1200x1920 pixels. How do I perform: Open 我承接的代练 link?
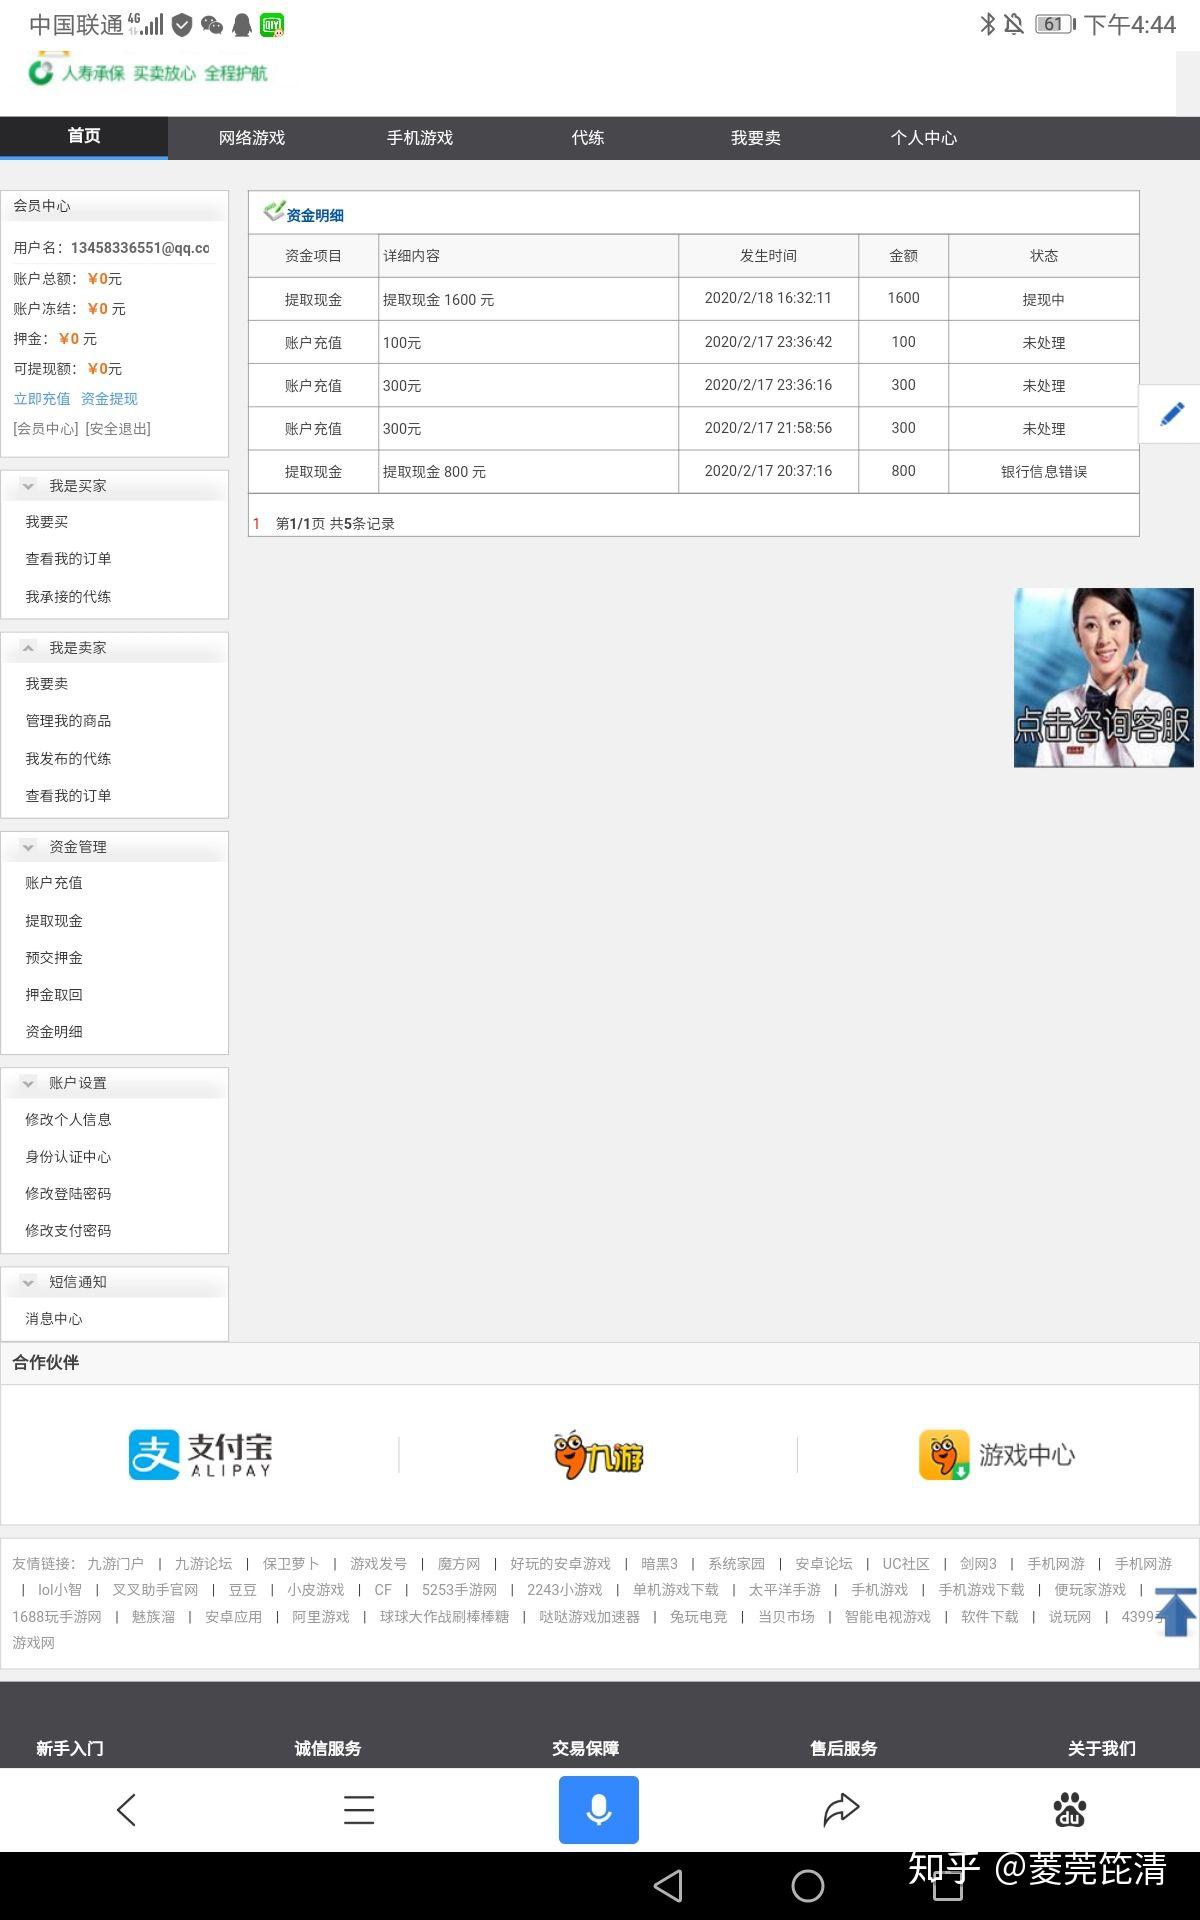68,597
